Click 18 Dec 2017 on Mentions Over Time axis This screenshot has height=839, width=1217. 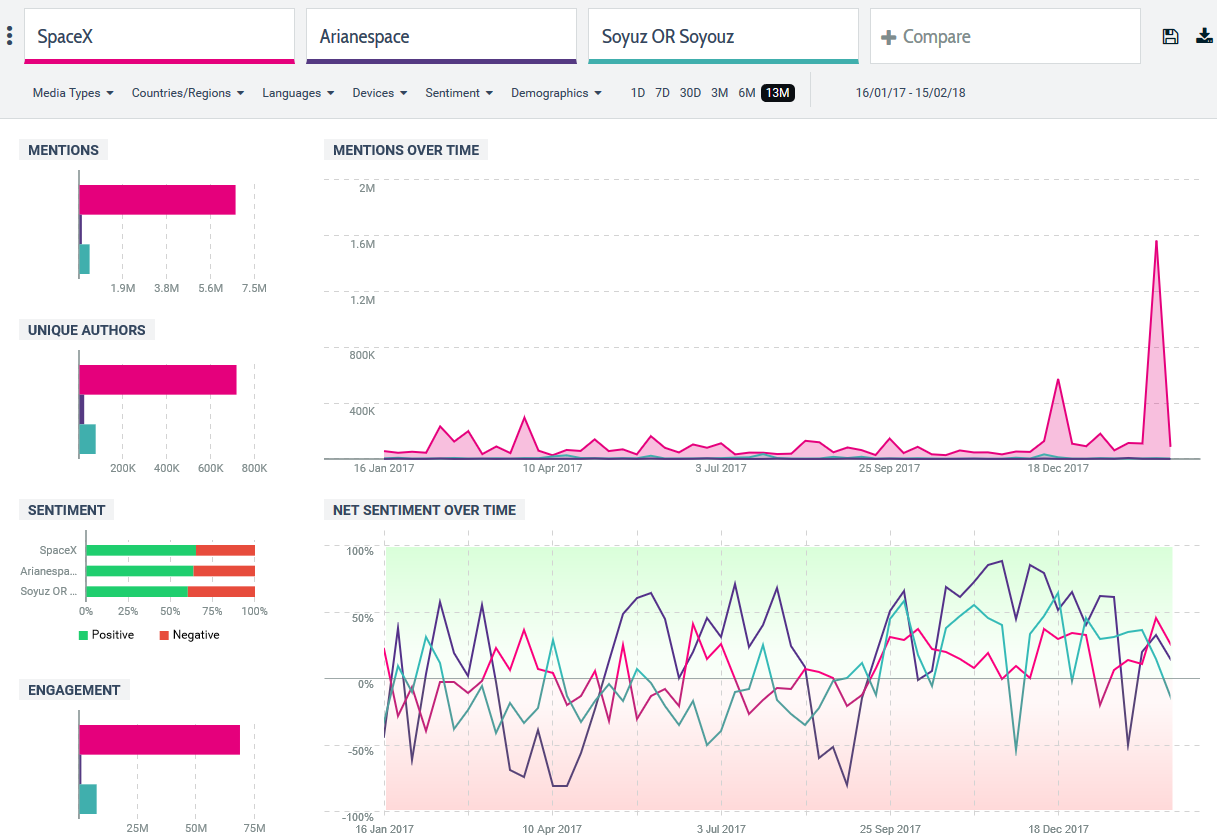click(1059, 468)
